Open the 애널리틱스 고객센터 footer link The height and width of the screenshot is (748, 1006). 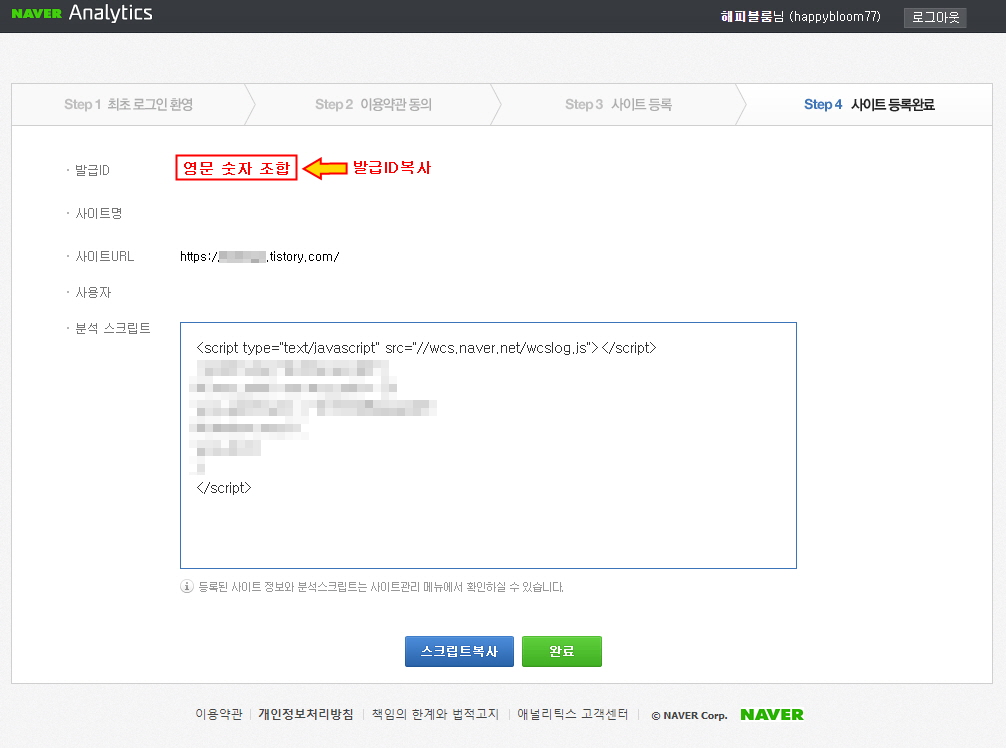572,715
